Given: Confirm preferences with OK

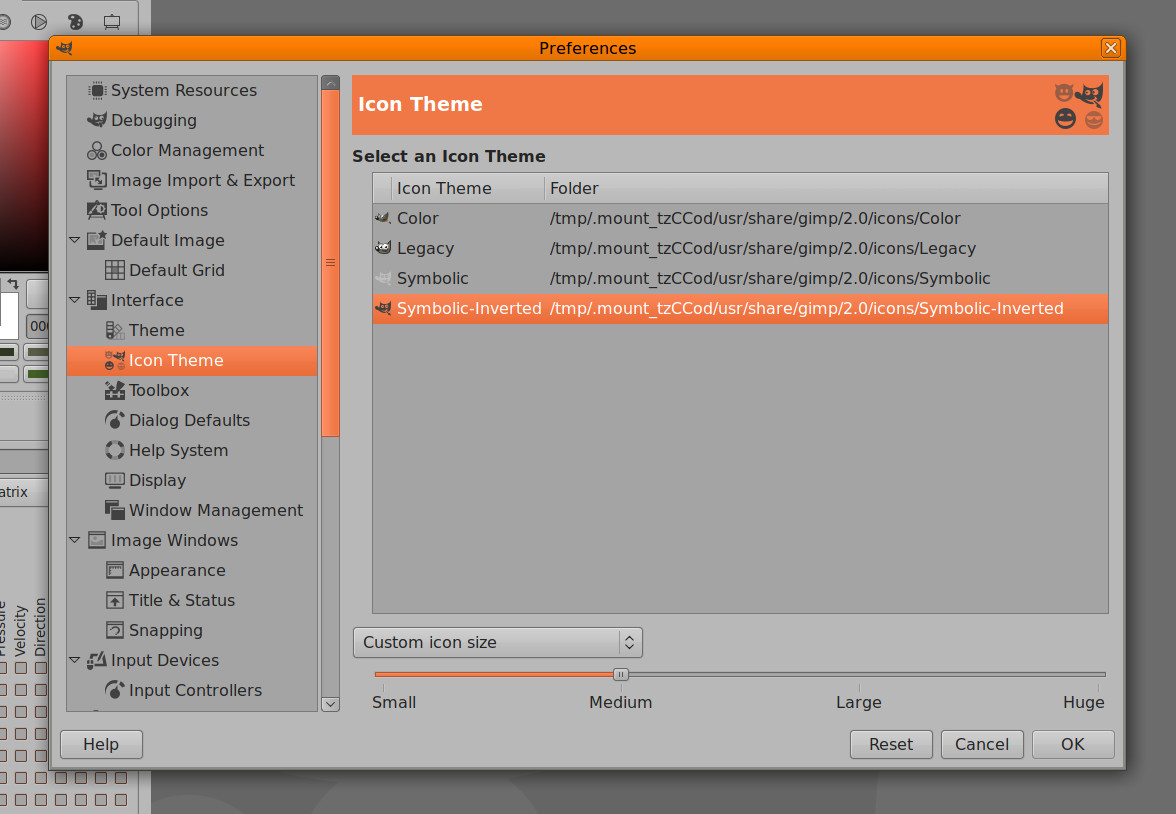Looking at the screenshot, I should [1072, 744].
